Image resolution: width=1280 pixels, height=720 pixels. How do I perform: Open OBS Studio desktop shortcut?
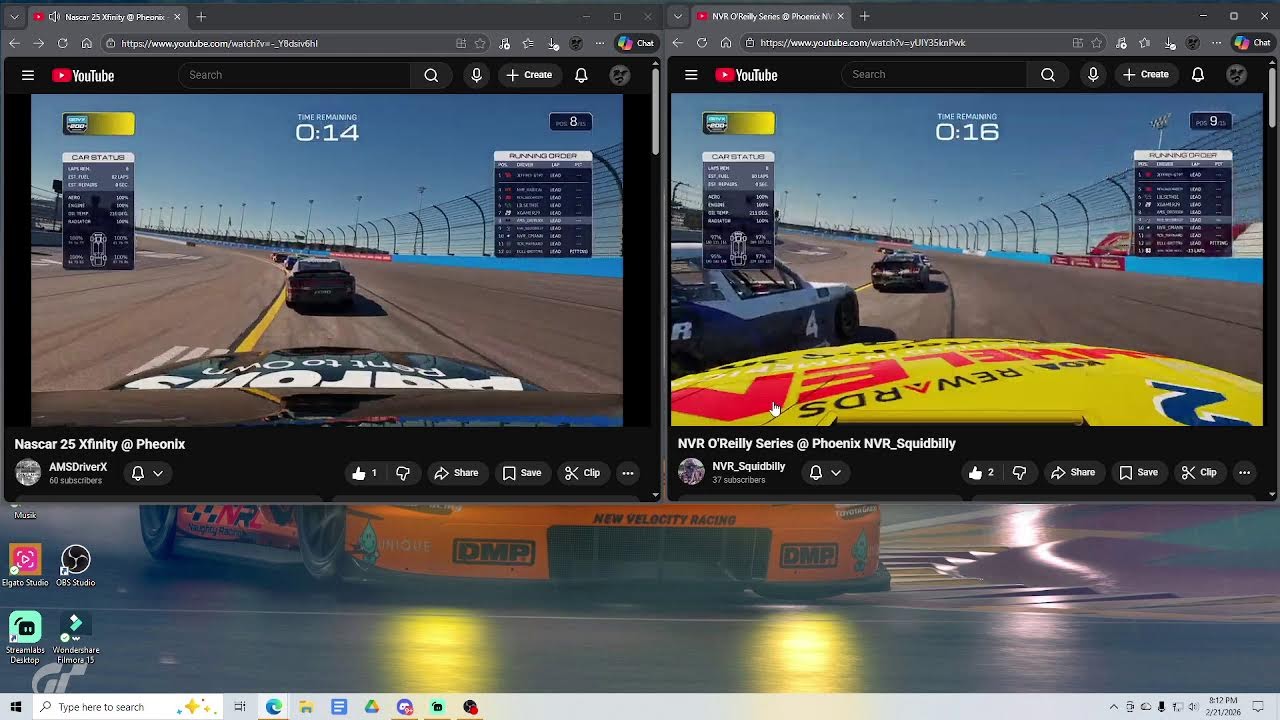75,566
